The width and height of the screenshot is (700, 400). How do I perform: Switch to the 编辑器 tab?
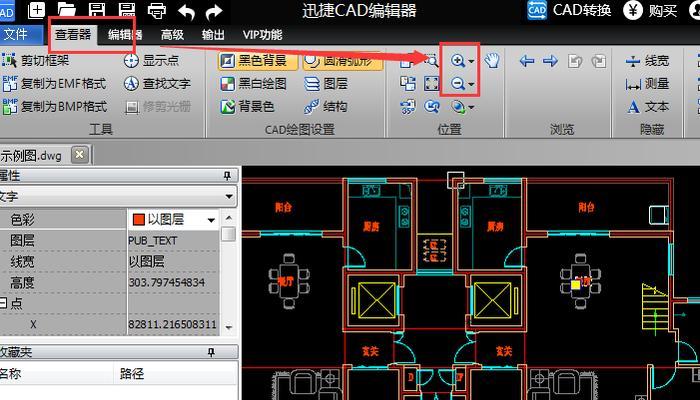tap(125, 34)
